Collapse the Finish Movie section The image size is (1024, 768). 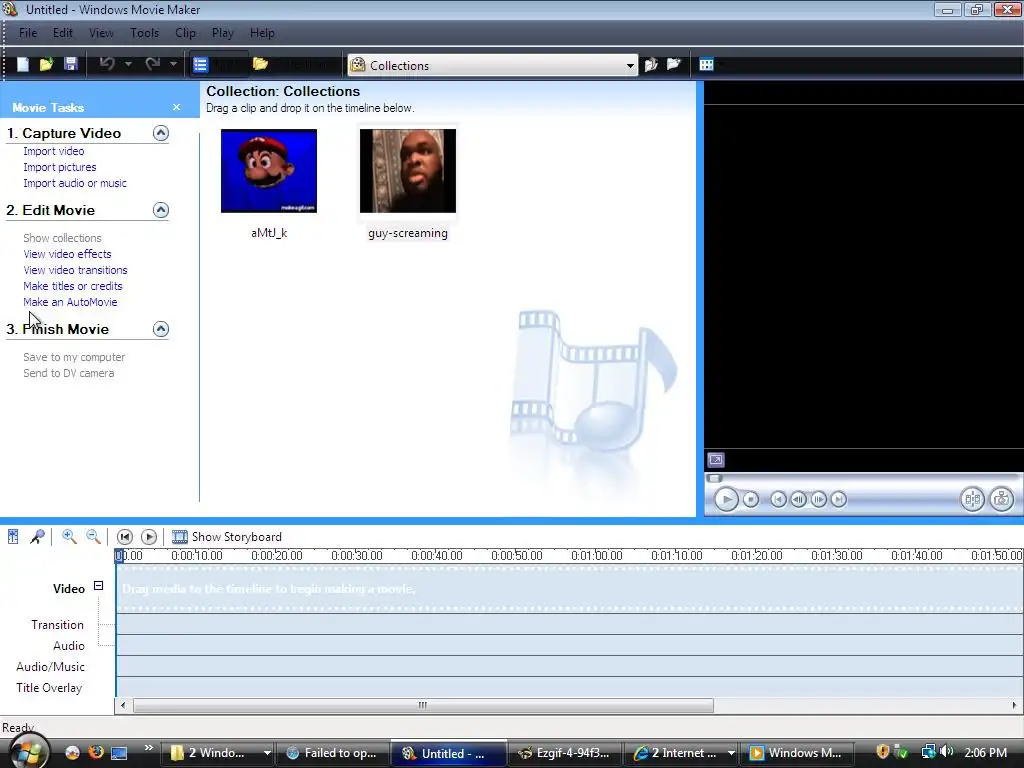pos(161,329)
